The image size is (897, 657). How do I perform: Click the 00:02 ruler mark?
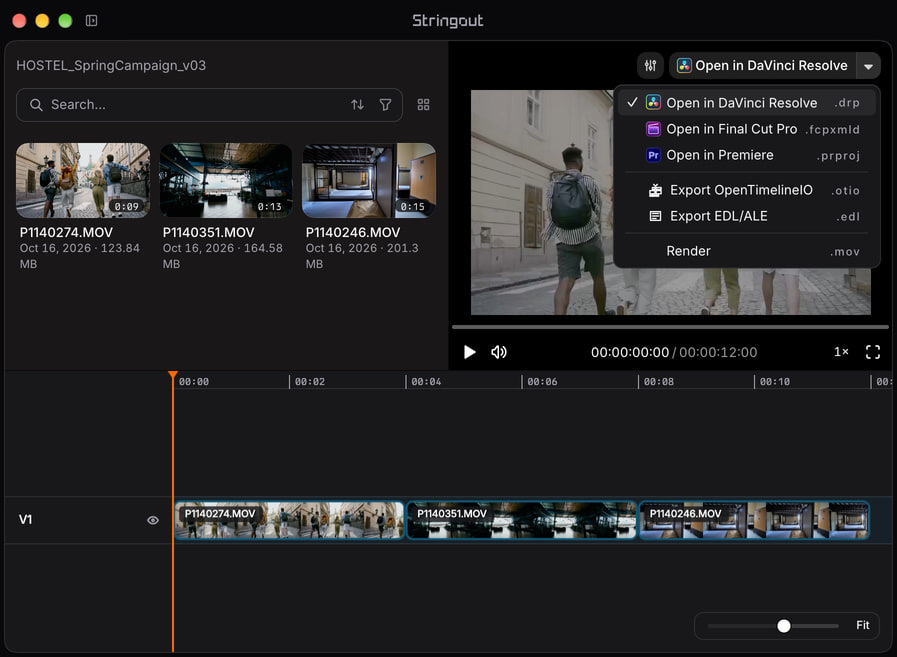309,382
